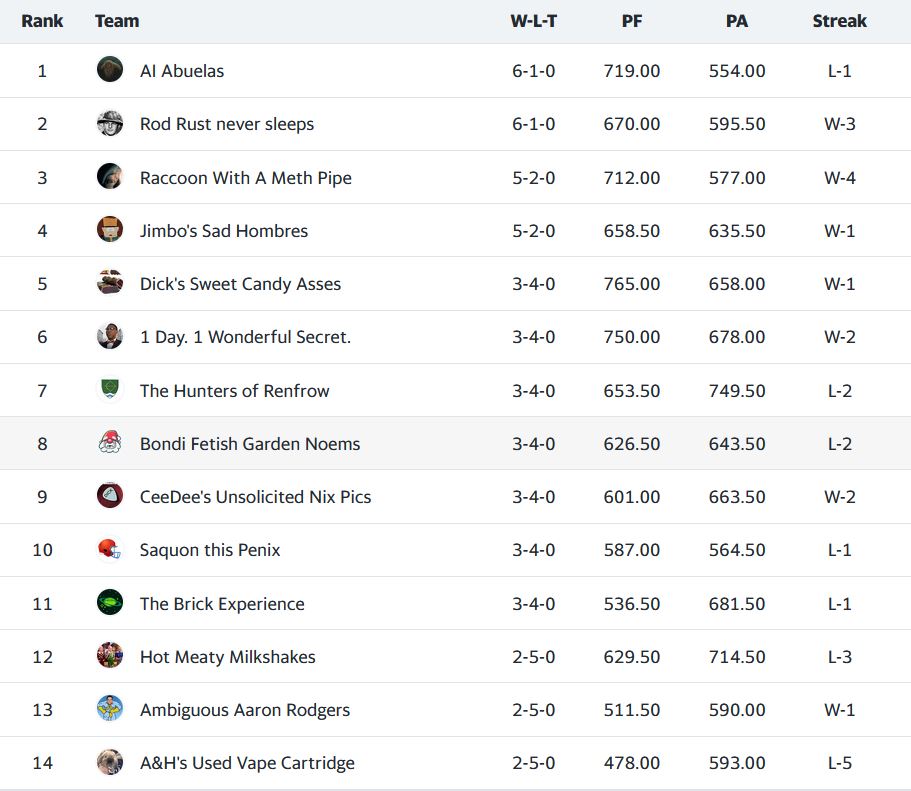Click the AI Abuelas team avatar
This screenshot has width=911, height=791.
point(110,70)
